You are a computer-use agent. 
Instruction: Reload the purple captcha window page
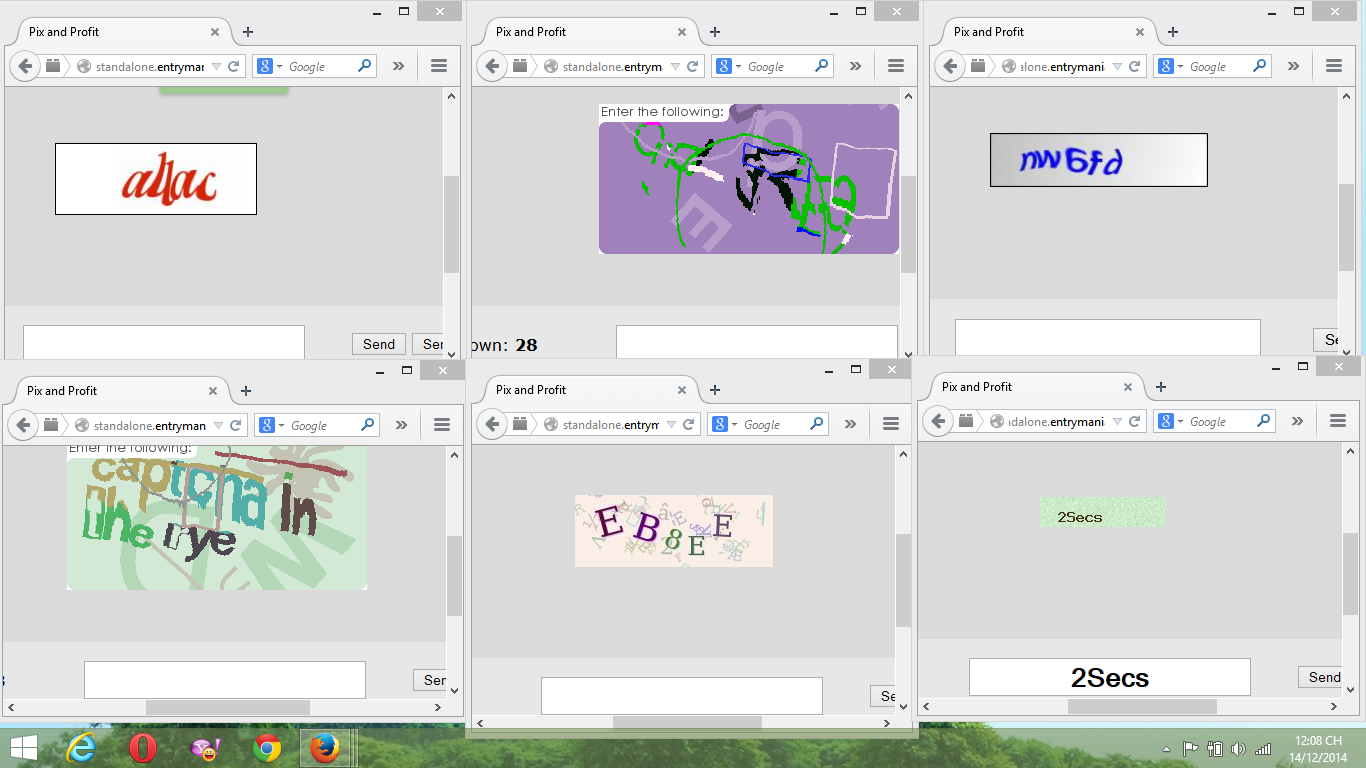point(693,67)
